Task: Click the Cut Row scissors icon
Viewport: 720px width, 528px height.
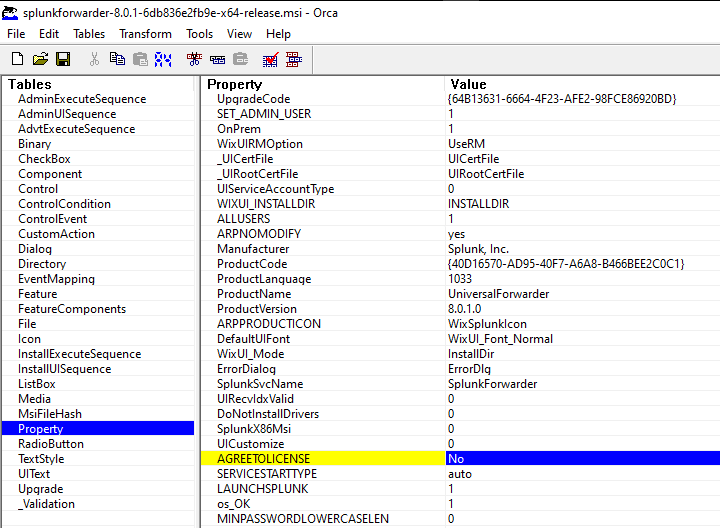Action: coord(194,60)
